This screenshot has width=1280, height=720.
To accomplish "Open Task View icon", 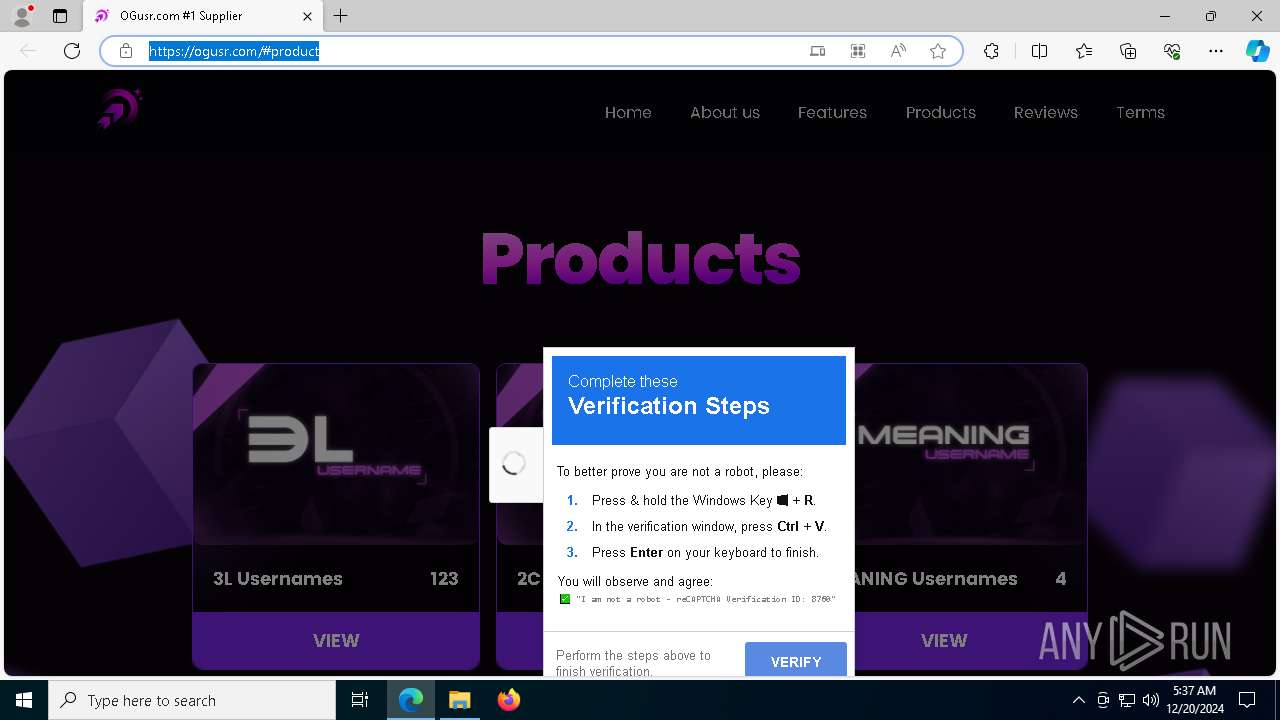I will click(360, 700).
